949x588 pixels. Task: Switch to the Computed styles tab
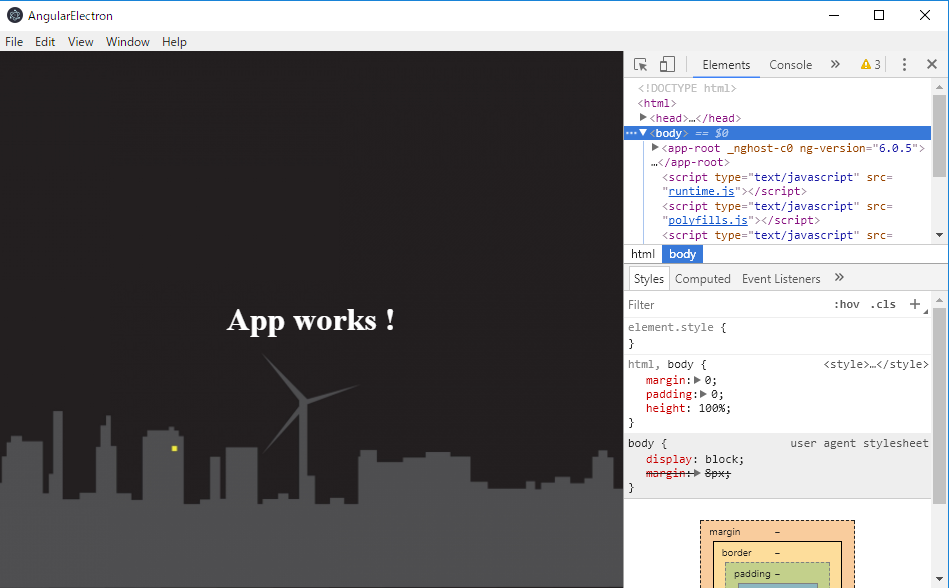702,278
